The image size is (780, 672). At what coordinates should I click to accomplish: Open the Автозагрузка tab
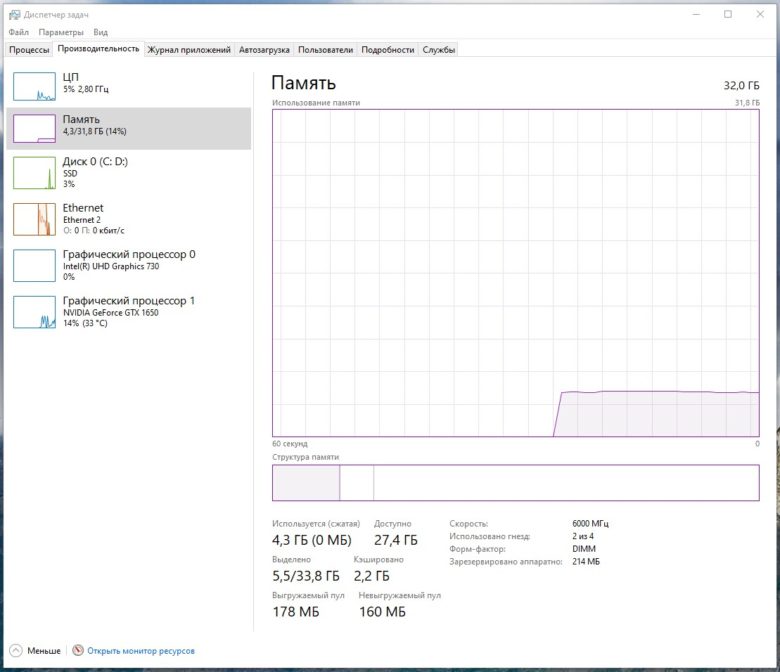pyautogui.click(x=264, y=50)
